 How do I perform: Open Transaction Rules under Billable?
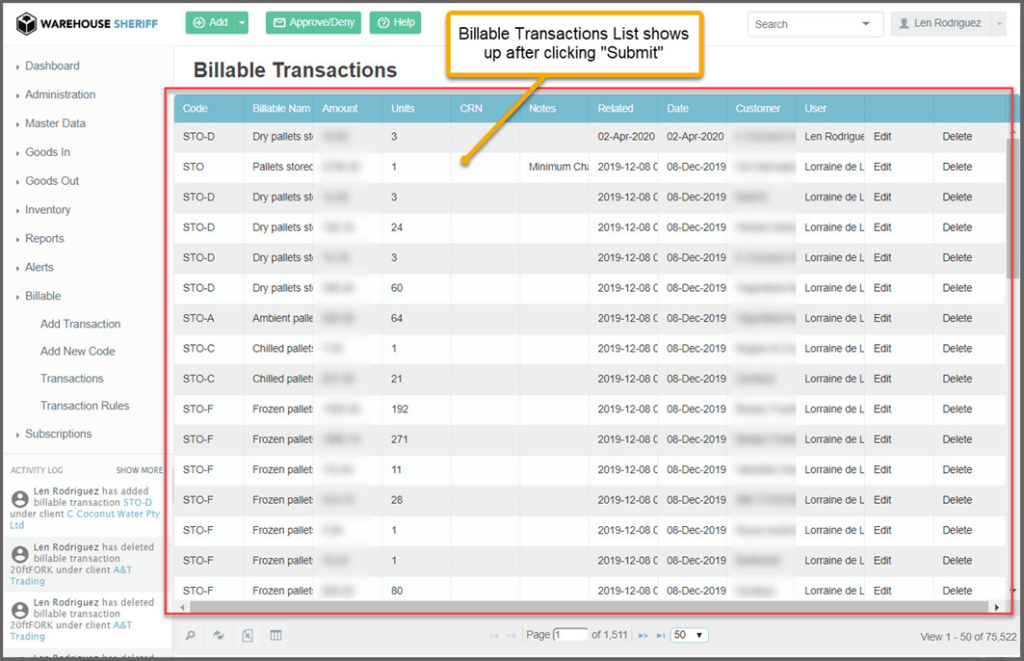84,406
